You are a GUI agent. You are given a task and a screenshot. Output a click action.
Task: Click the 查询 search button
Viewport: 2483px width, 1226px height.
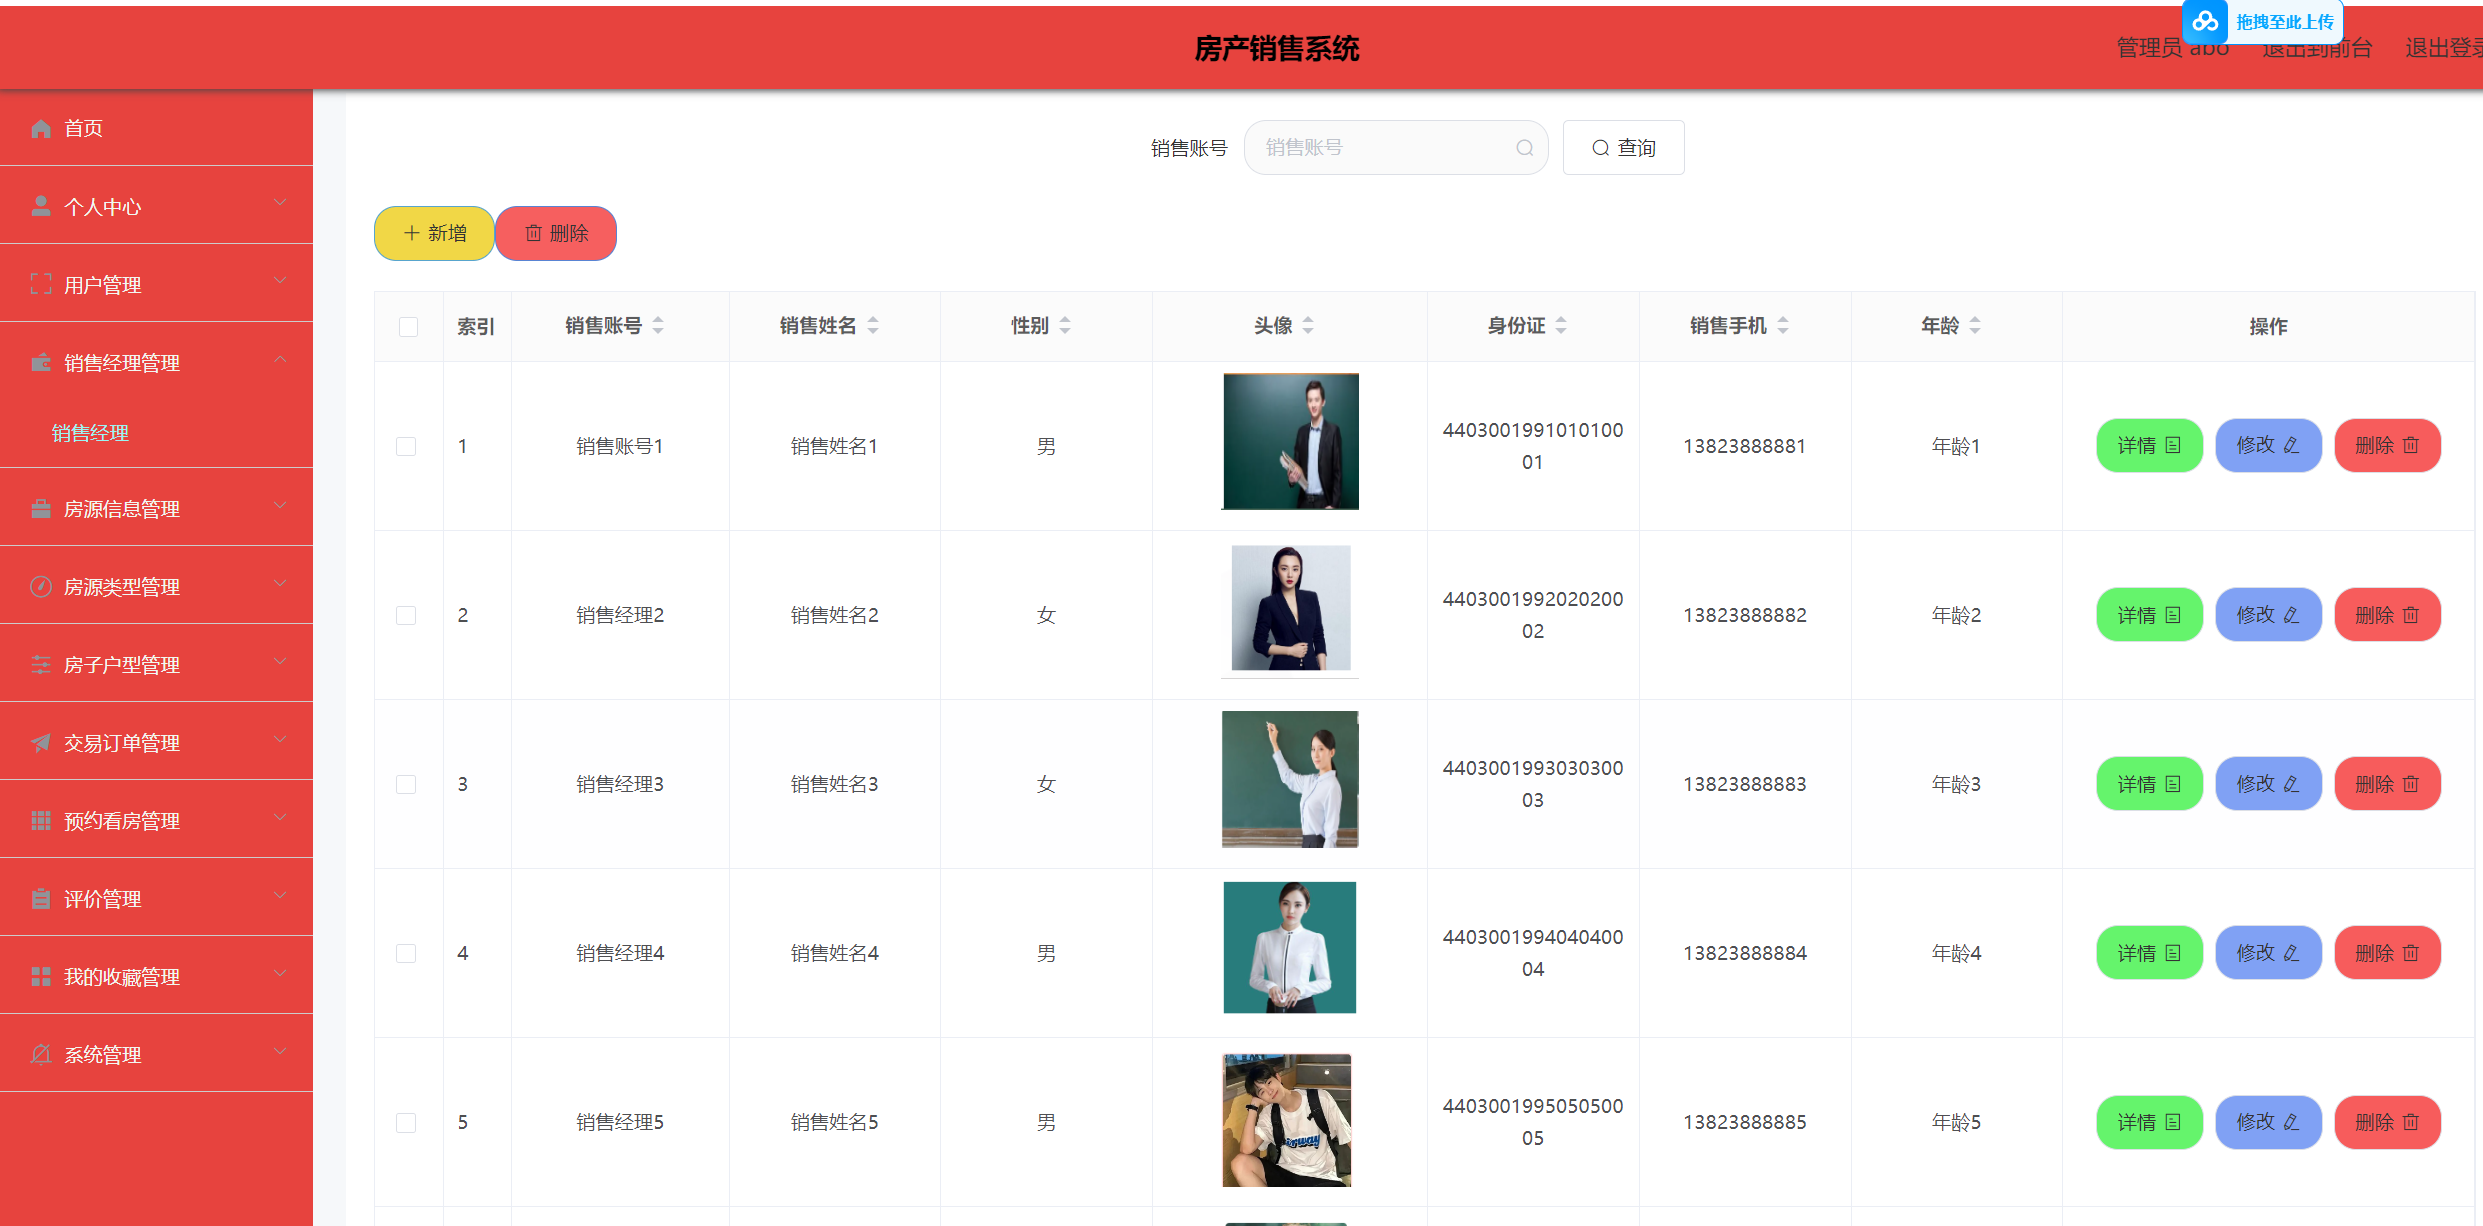1623,147
